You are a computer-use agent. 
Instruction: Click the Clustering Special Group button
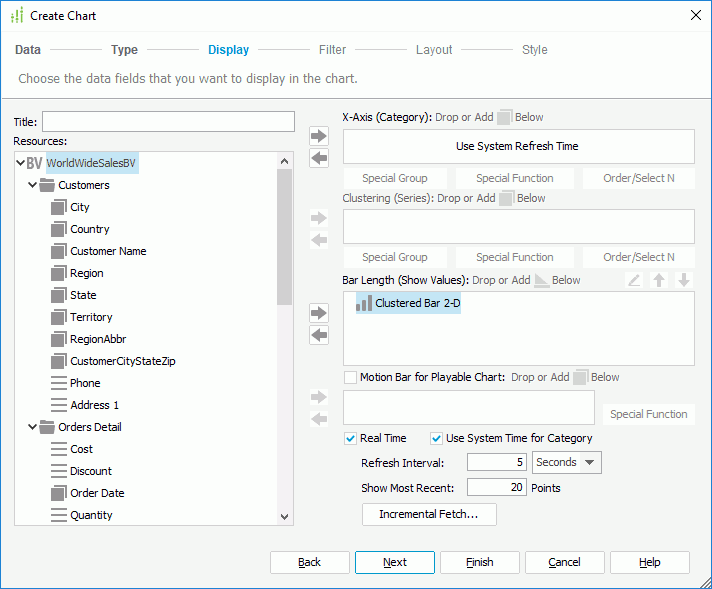coord(395,257)
